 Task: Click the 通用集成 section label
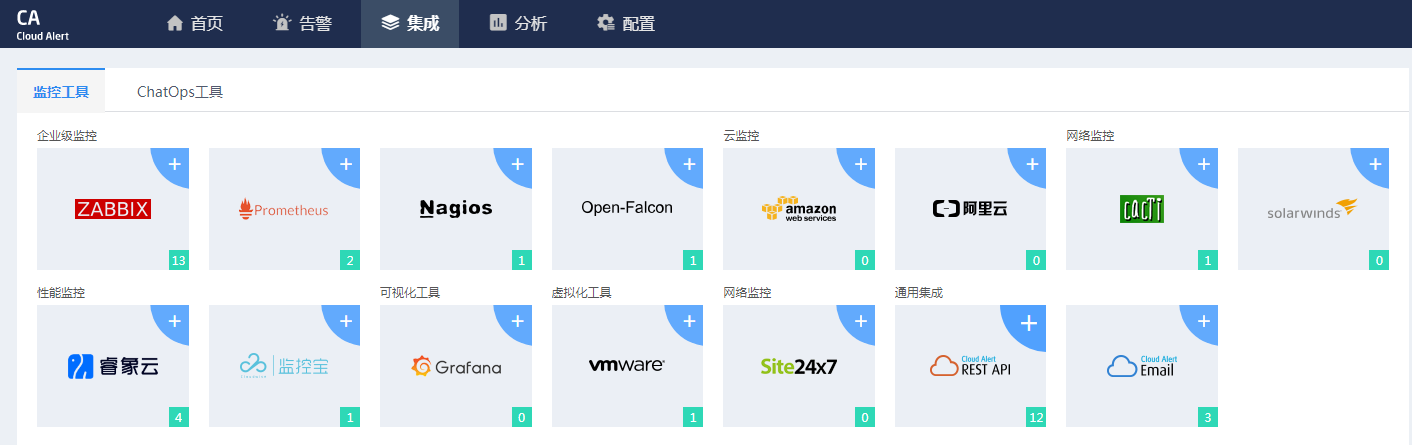[919, 293]
